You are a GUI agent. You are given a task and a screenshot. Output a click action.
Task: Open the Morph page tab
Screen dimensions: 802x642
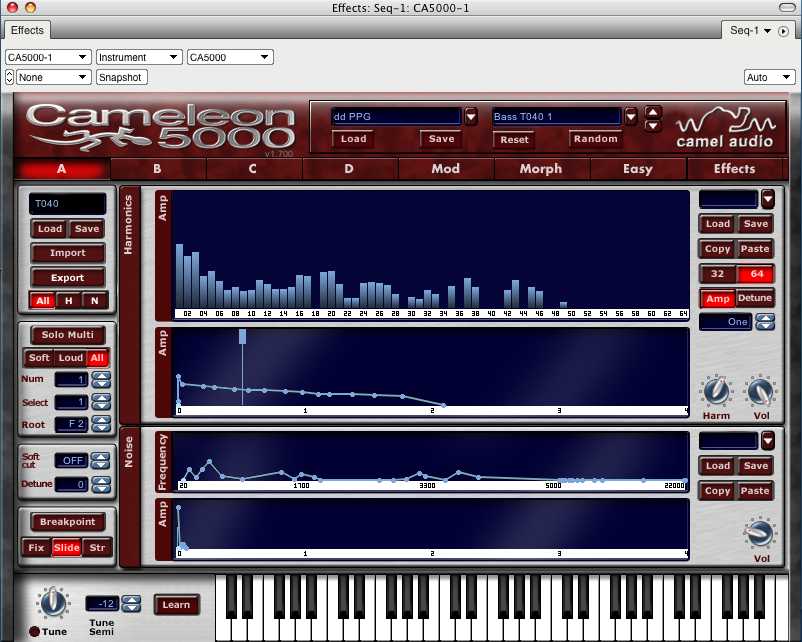(x=541, y=169)
